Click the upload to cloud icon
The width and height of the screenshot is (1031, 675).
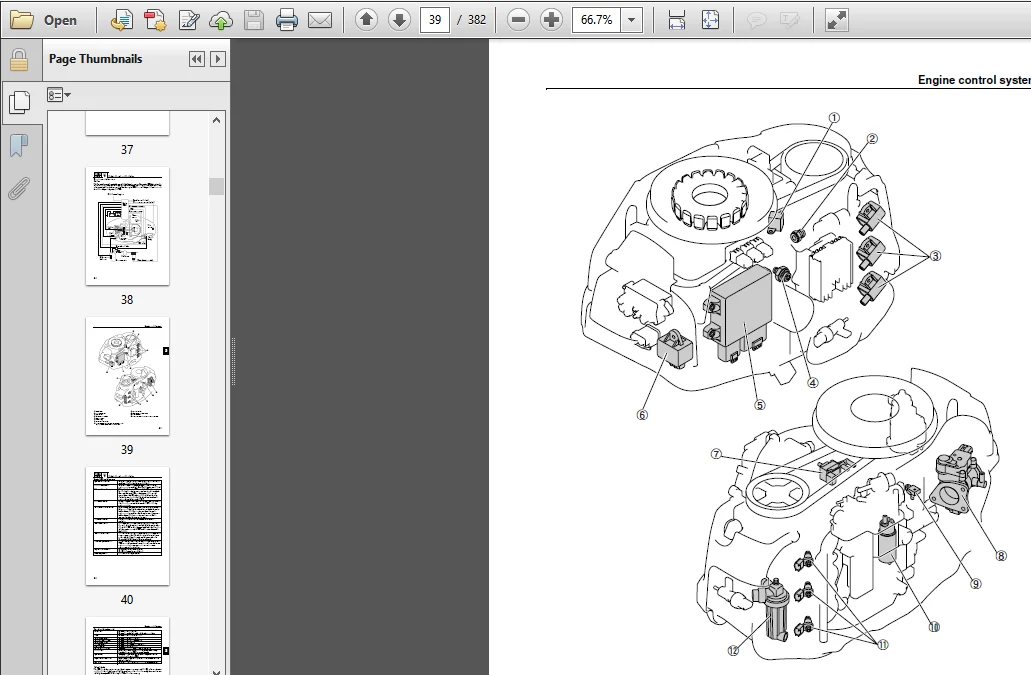(221, 20)
